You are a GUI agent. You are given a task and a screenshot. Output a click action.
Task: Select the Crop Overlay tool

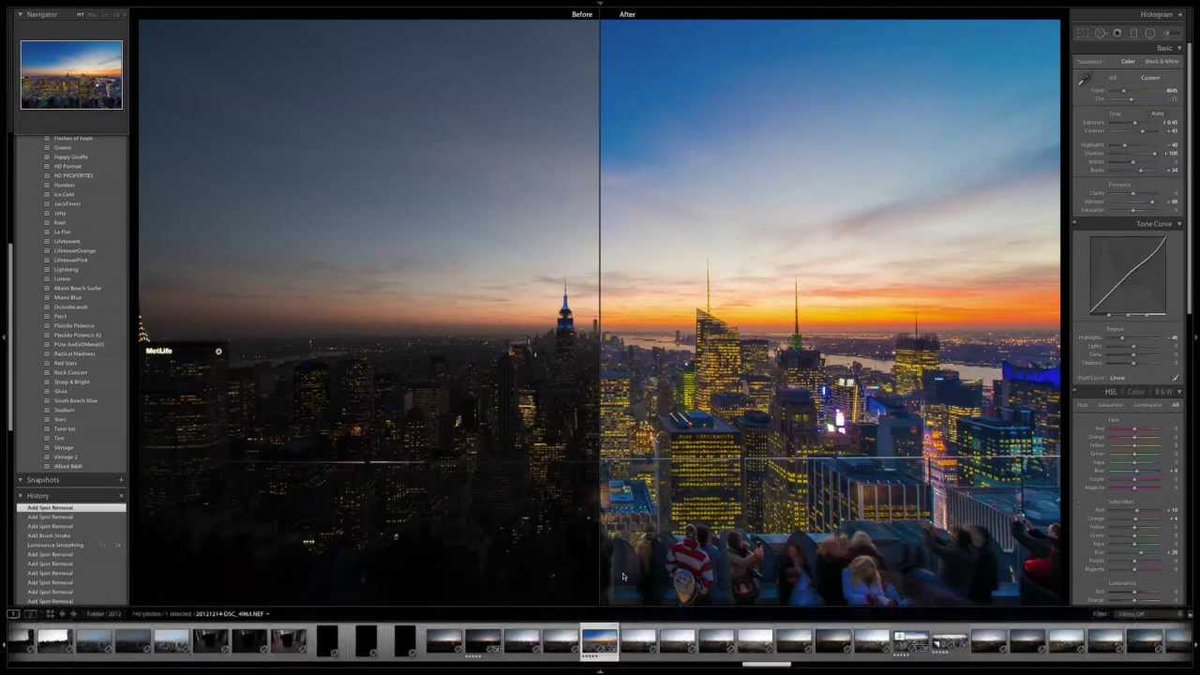pyautogui.click(x=1081, y=33)
